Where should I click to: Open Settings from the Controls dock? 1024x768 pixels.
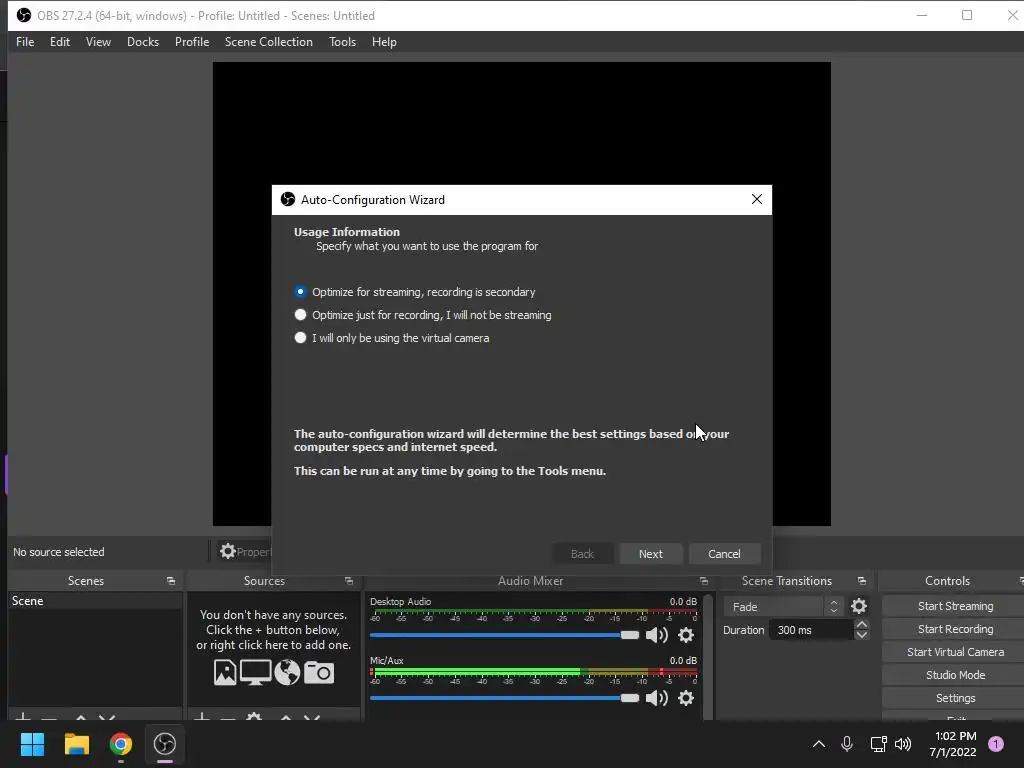click(955, 698)
